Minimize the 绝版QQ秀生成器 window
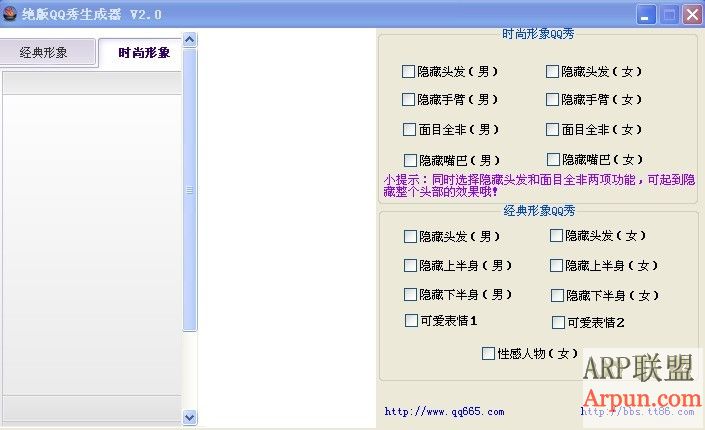The image size is (705, 430). tap(646, 15)
